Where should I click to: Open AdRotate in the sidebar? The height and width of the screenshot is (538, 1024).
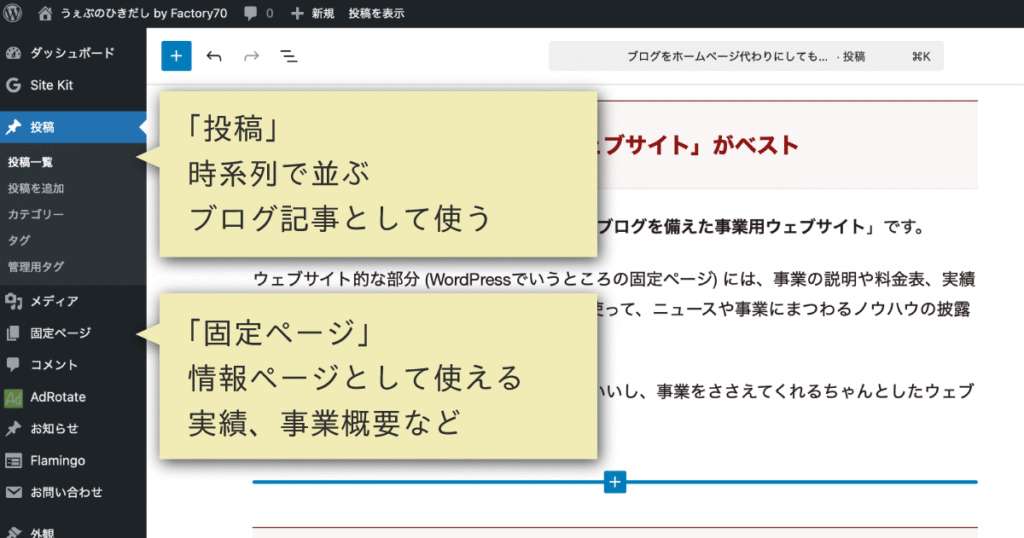[x=58, y=397]
